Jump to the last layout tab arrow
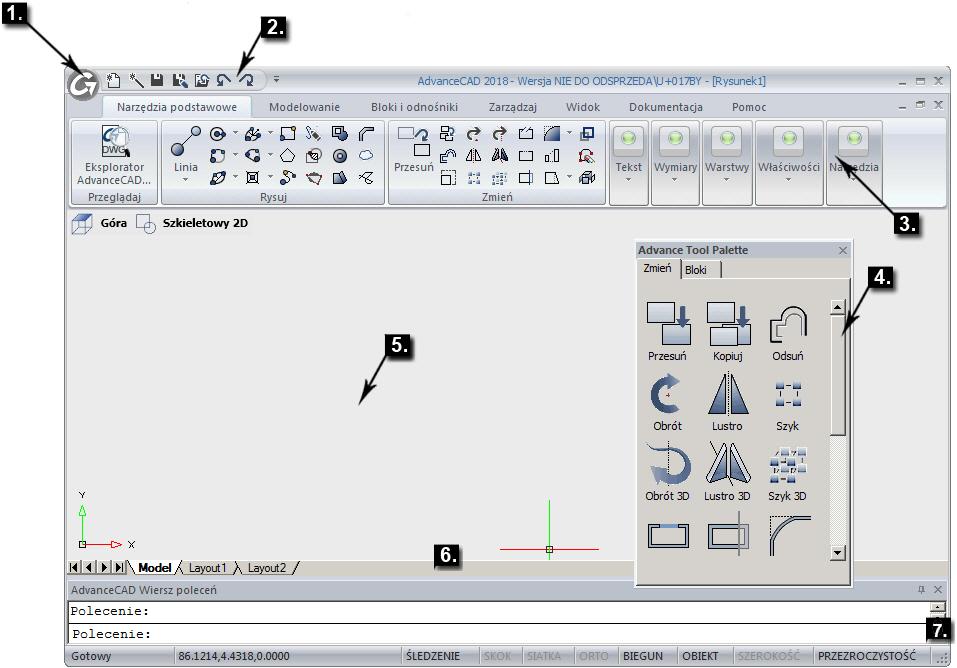957x668 pixels. click(x=120, y=567)
